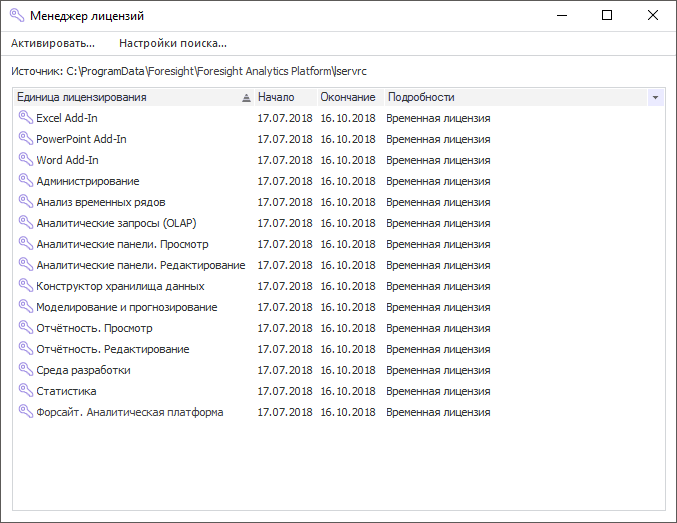
Task: Open the Активировать... menu
Action: tap(53, 43)
